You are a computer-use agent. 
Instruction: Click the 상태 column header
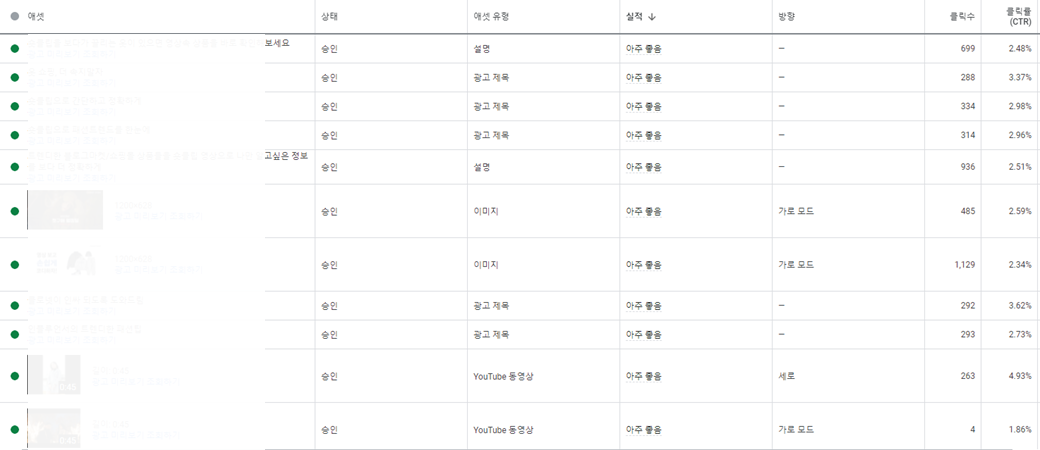tap(329, 17)
